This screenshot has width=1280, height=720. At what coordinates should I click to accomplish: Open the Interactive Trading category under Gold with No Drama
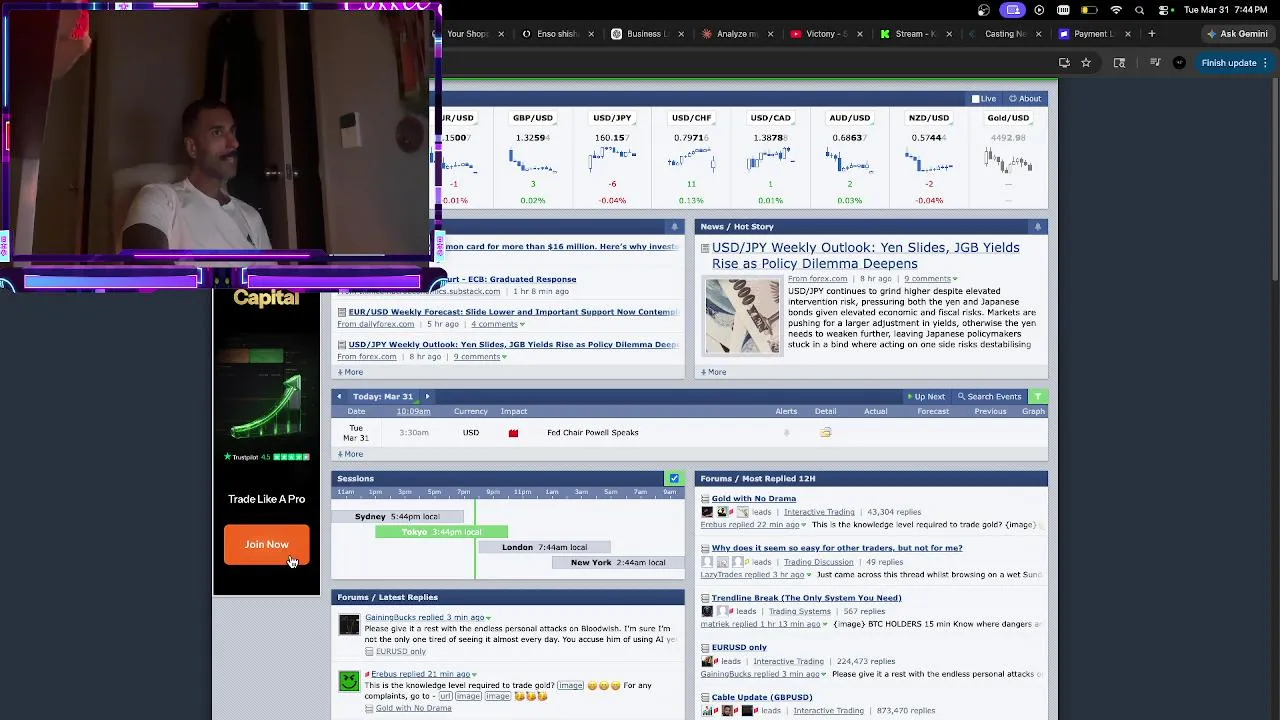click(819, 512)
